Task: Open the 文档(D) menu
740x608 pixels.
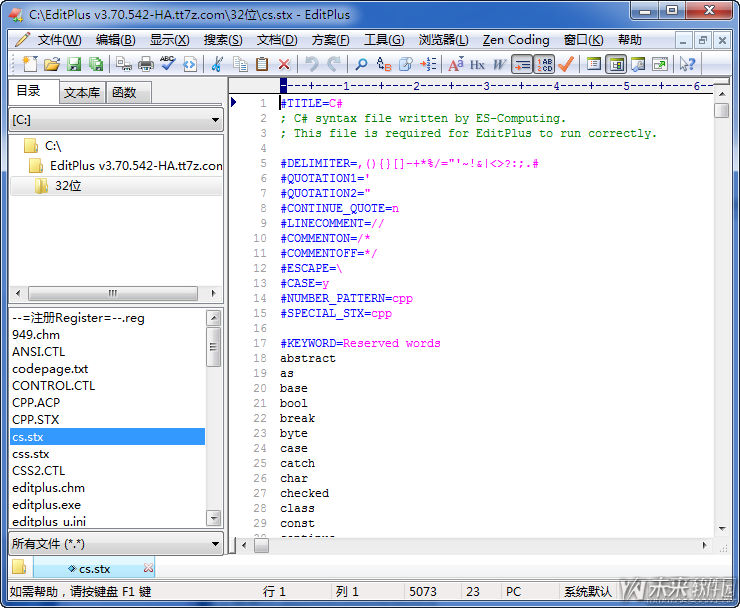Action: click(x=277, y=40)
